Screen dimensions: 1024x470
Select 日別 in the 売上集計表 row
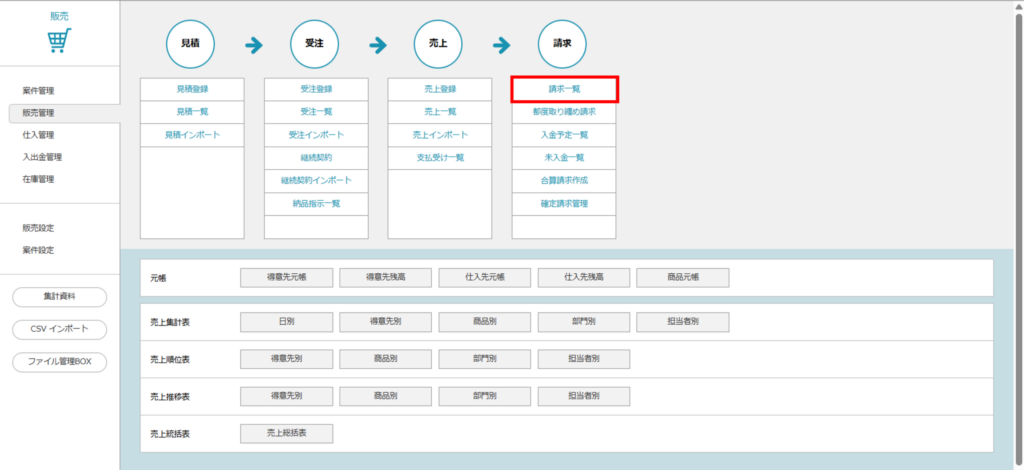286,322
